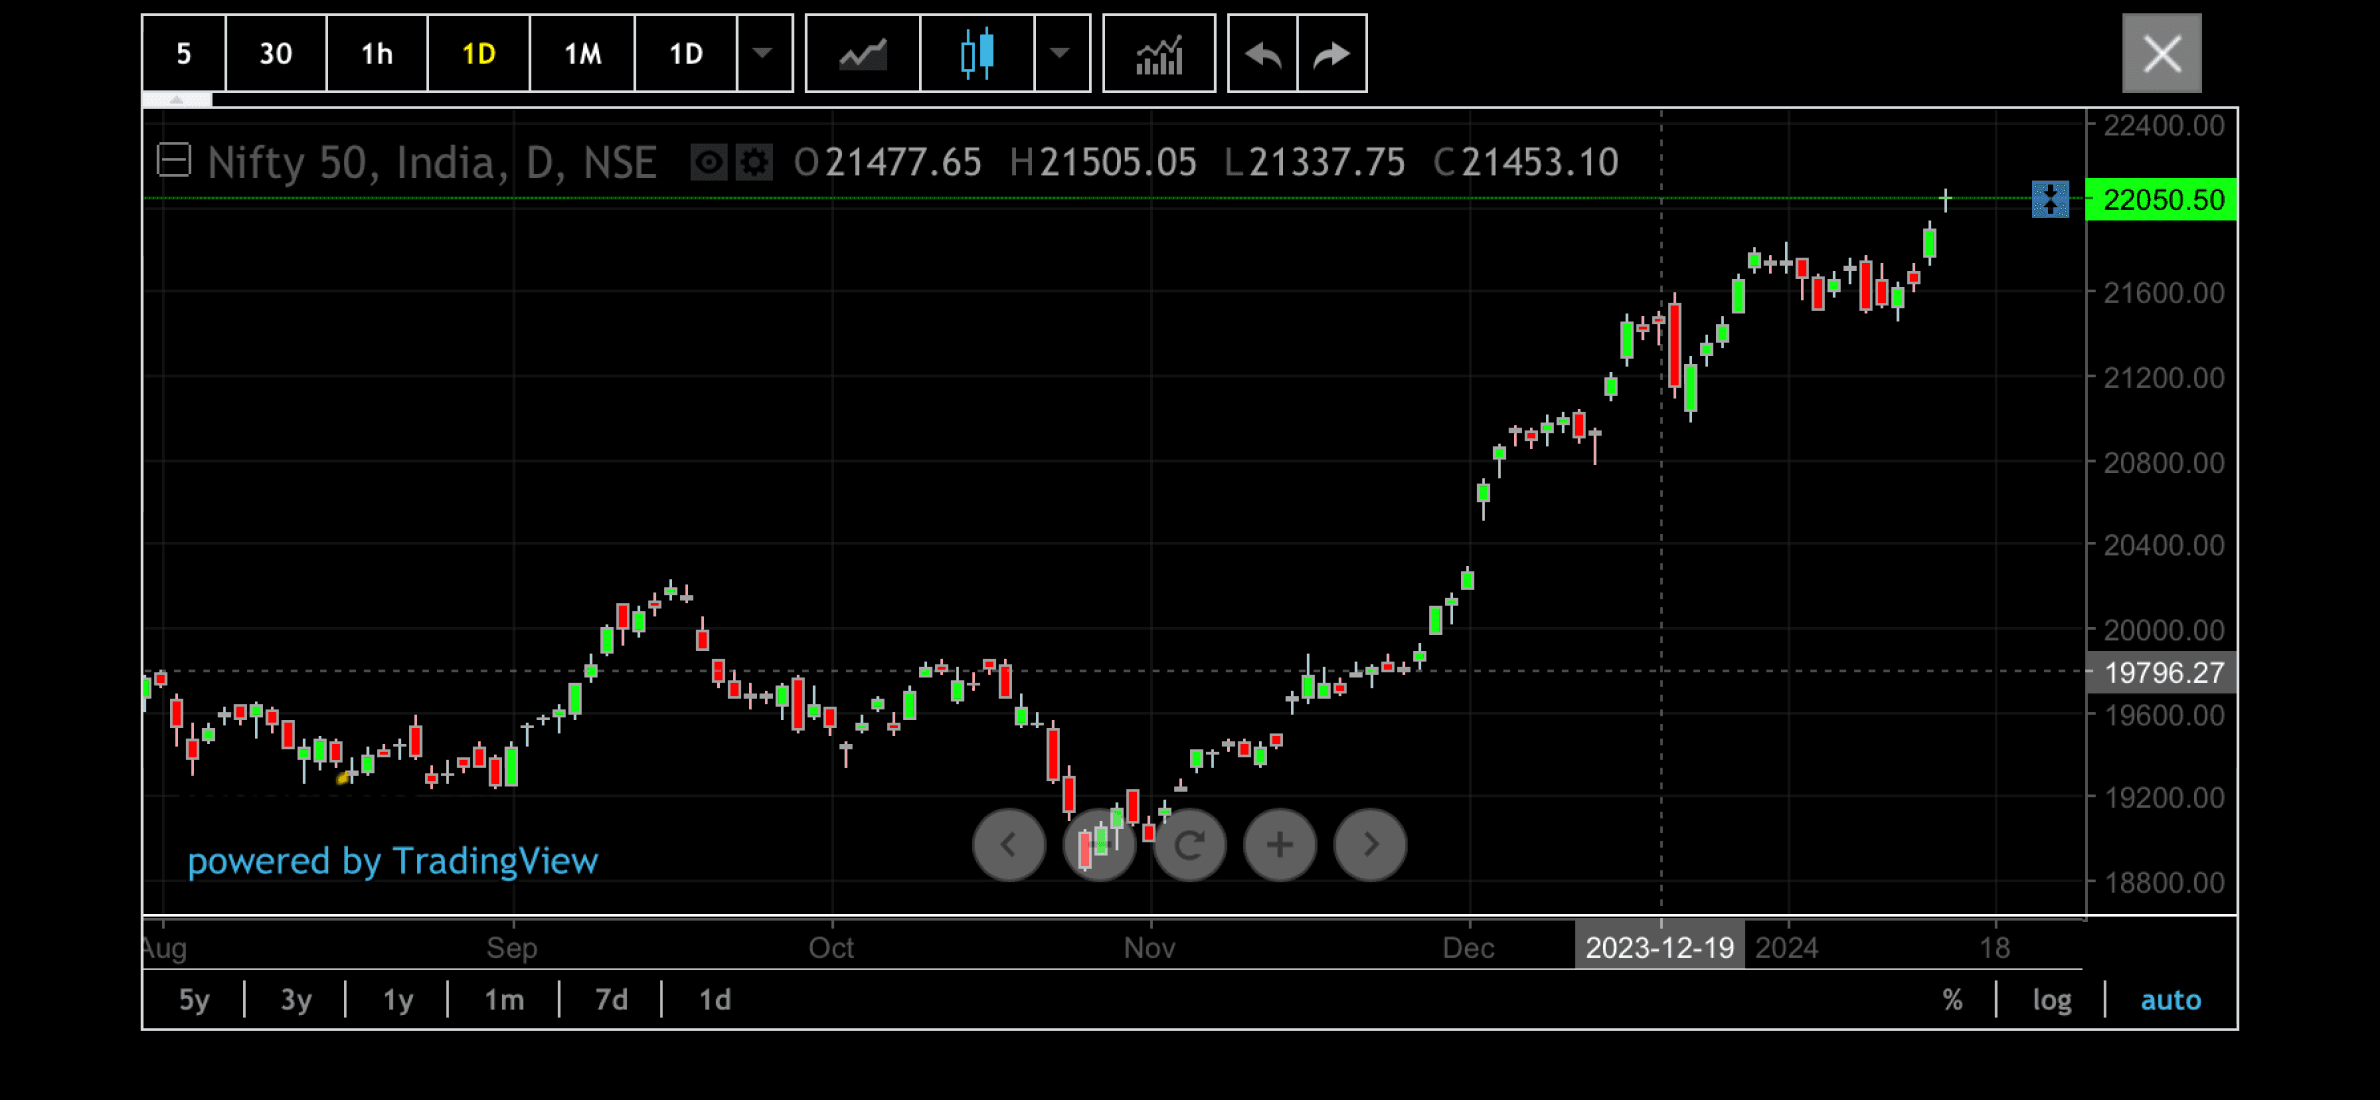The image size is (2380, 1100).
Task: Expand the chart style dropdown arrow
Action: pos(1061,54)
